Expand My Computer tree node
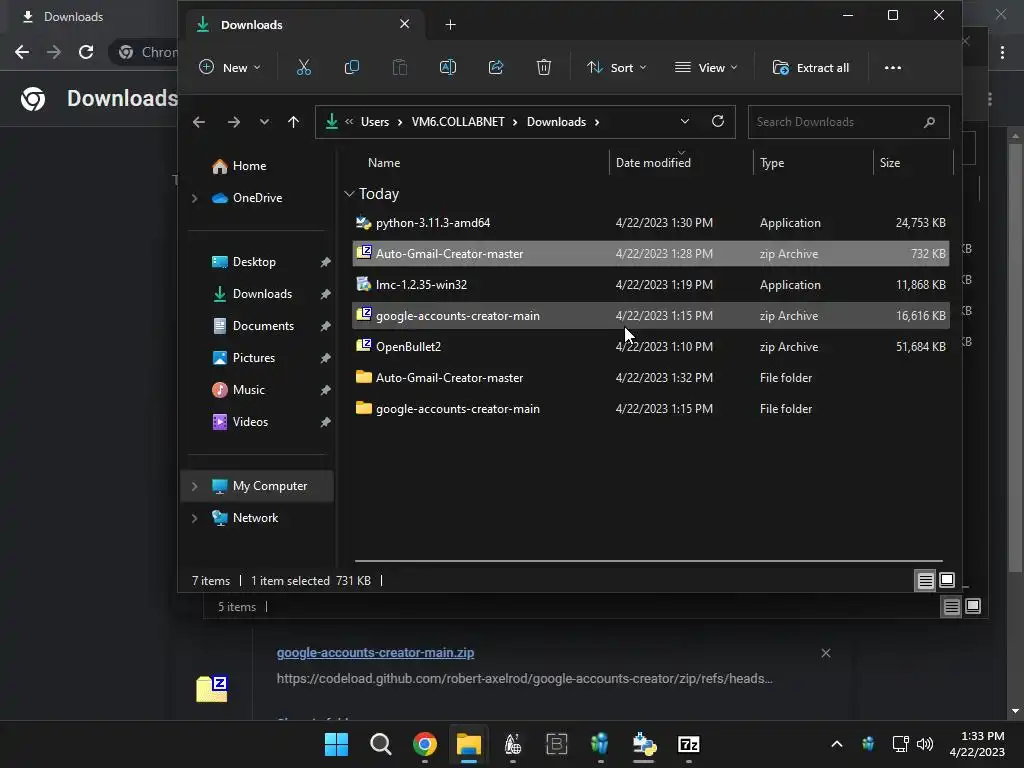The image size is (1024, 768). [195, 486]
